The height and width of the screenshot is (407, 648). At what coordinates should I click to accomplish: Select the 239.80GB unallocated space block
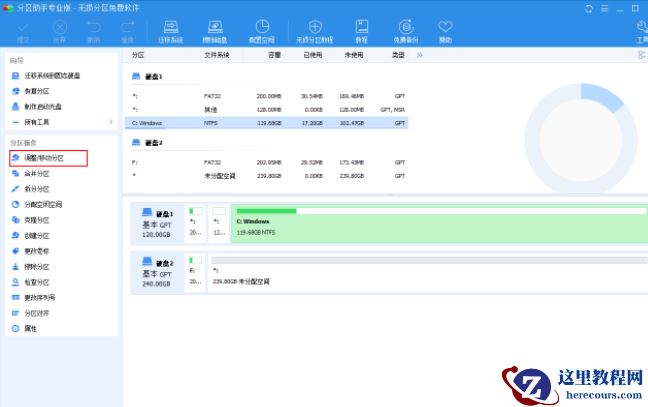[428, 273]
